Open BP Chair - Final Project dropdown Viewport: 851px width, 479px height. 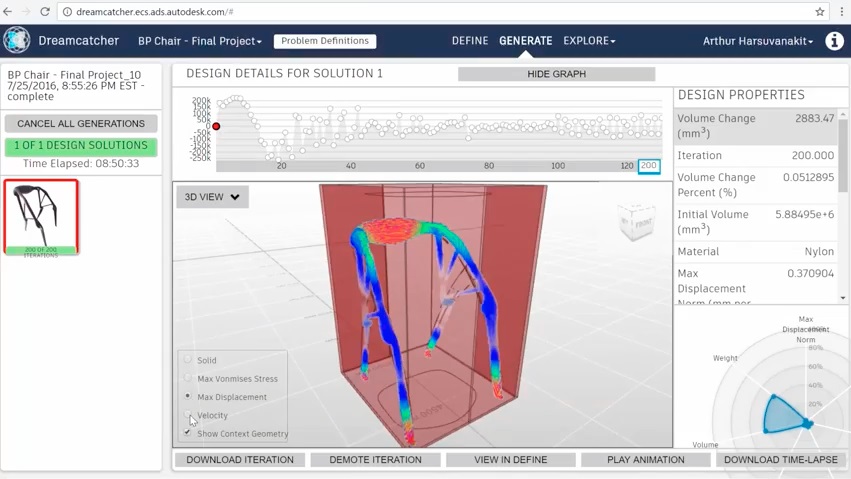click(x=200, y=41)
